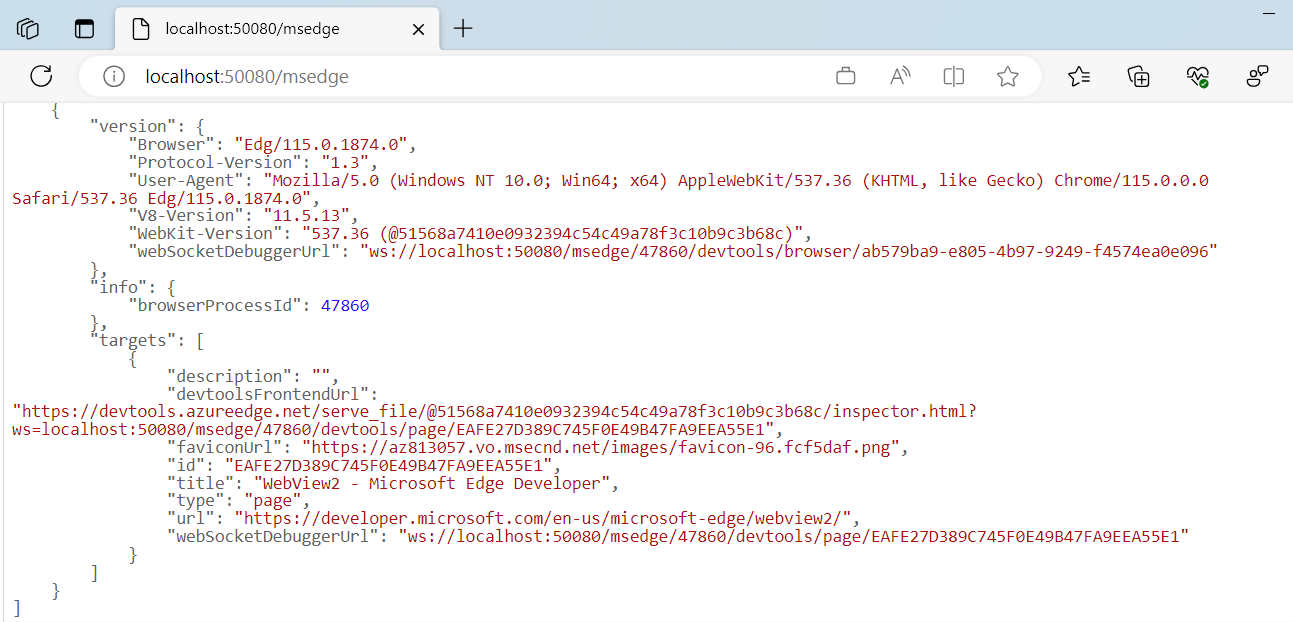Open the Workspaces menu
Image resolution: width=1293 pixels, height=622 pixels.
27,28
